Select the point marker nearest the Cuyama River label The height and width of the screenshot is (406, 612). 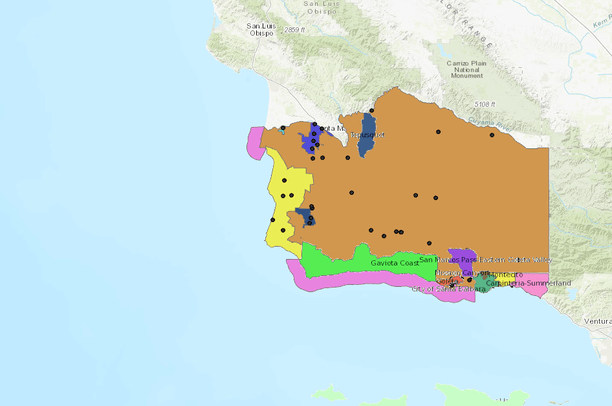492,134
